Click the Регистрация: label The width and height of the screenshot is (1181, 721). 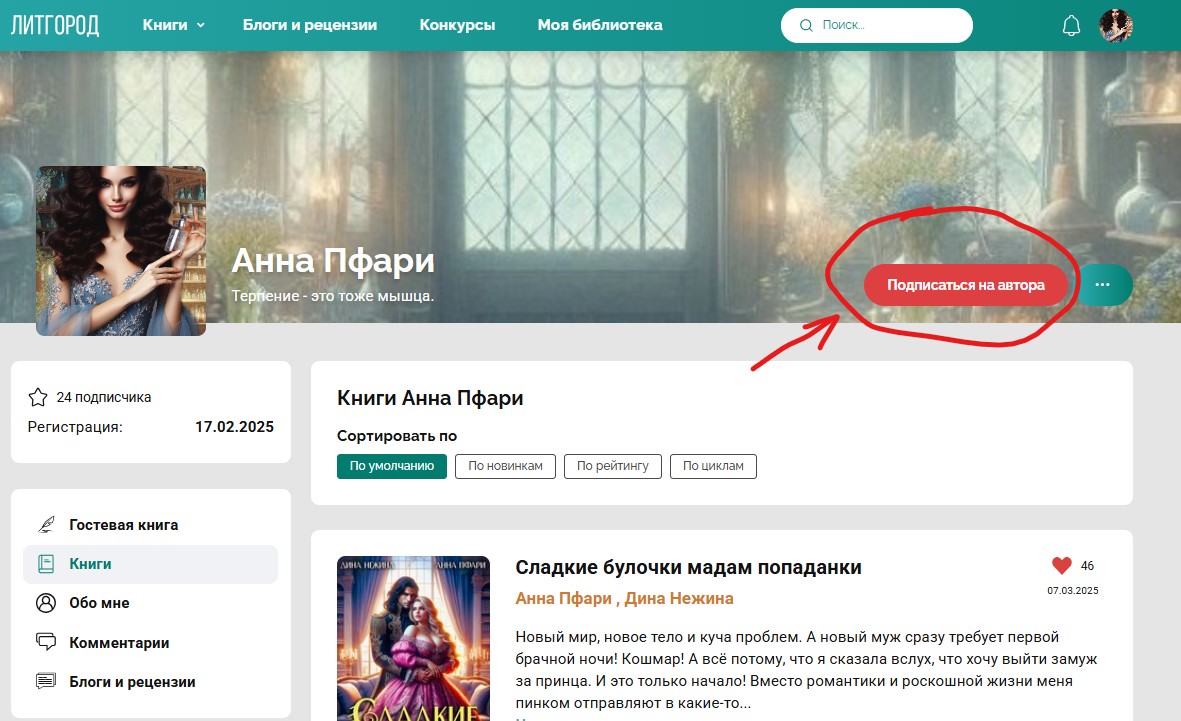click(x=75, y=427)
